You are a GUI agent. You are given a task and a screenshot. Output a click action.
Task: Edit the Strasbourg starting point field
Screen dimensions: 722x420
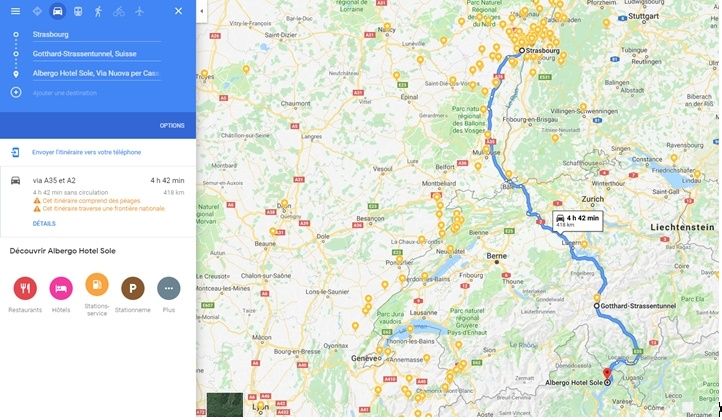[97, 35]
